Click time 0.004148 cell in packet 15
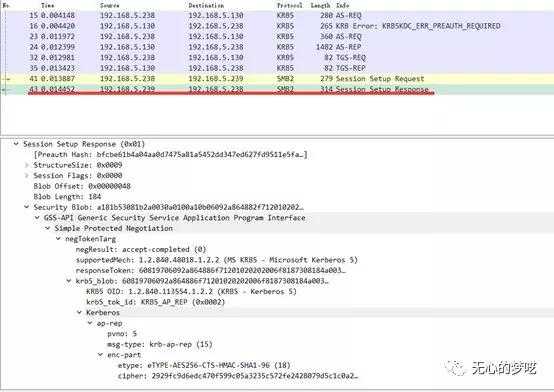 58,15
